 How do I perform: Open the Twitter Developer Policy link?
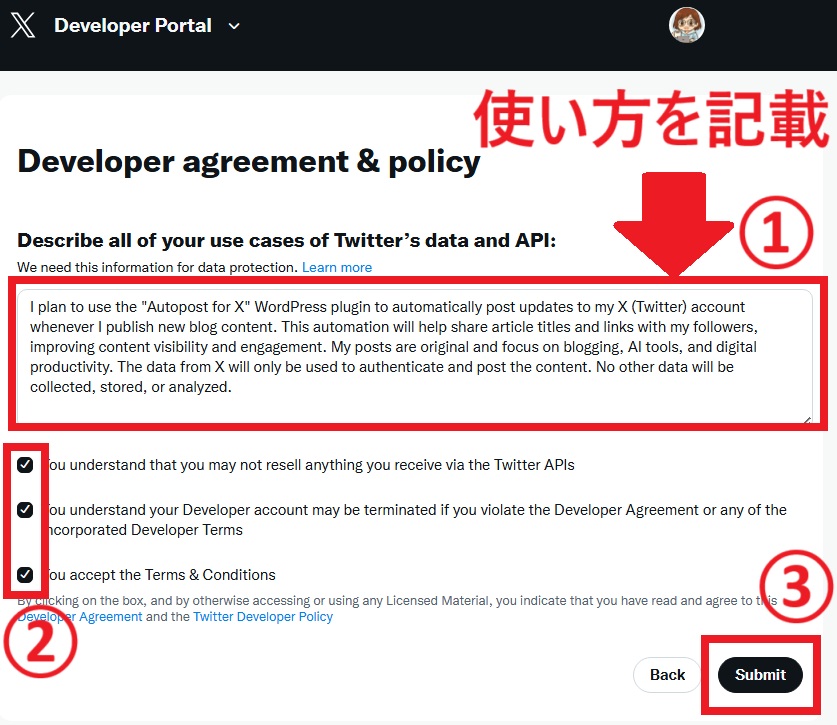[263, 617]
